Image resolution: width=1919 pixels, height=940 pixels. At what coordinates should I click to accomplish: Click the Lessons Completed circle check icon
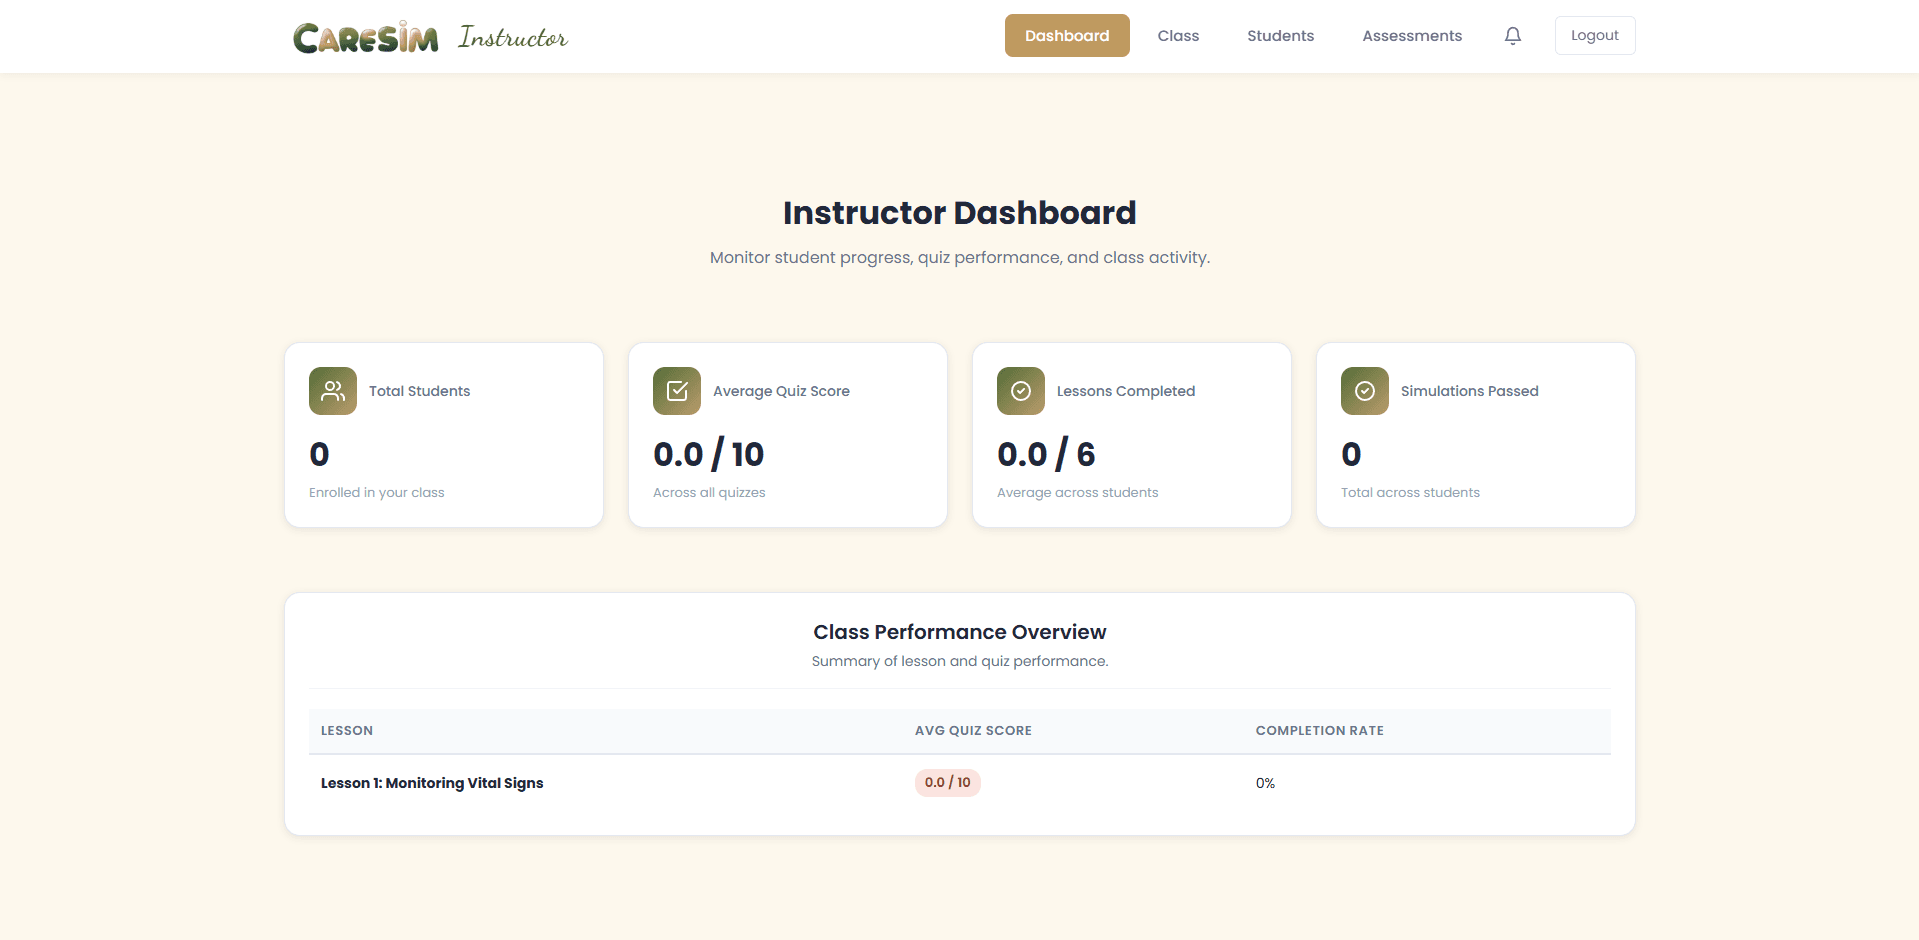tap(1020, 391)
